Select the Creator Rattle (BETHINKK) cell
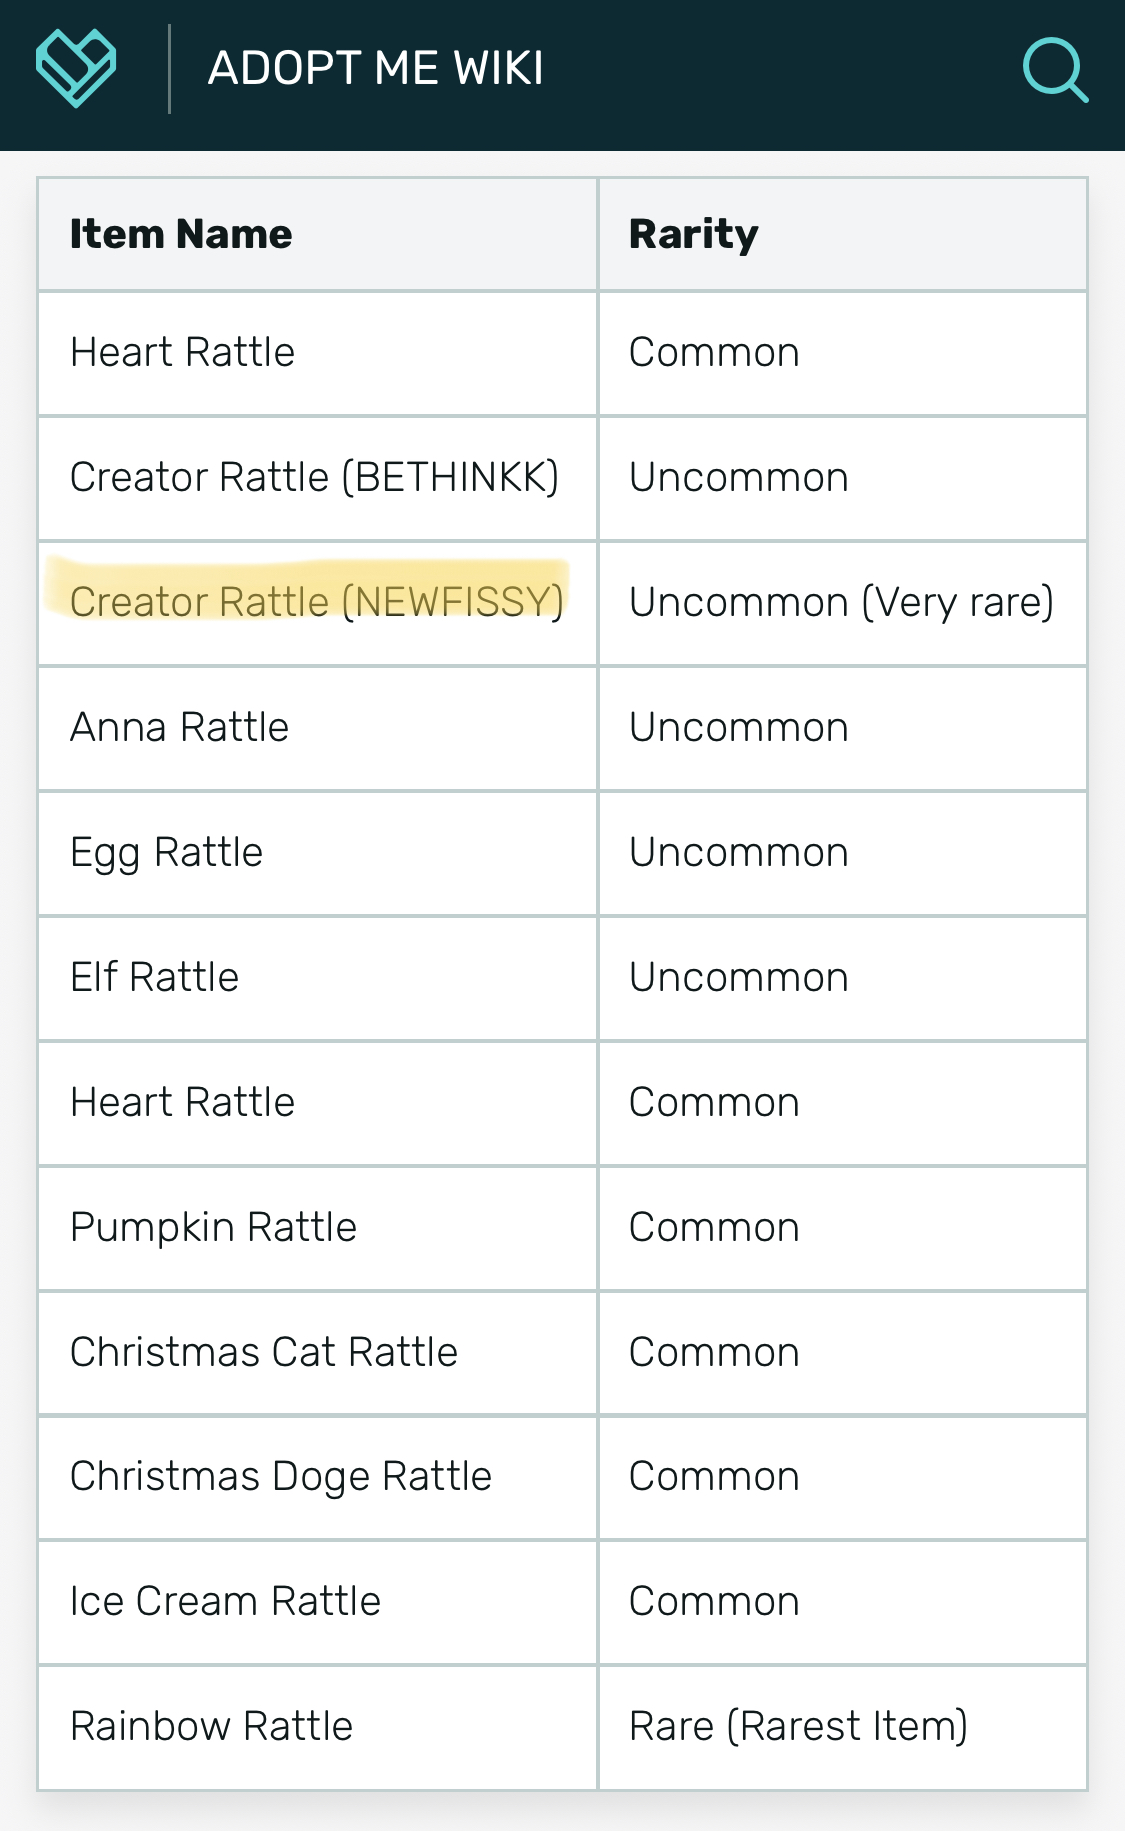 click(x=314, y=477)
